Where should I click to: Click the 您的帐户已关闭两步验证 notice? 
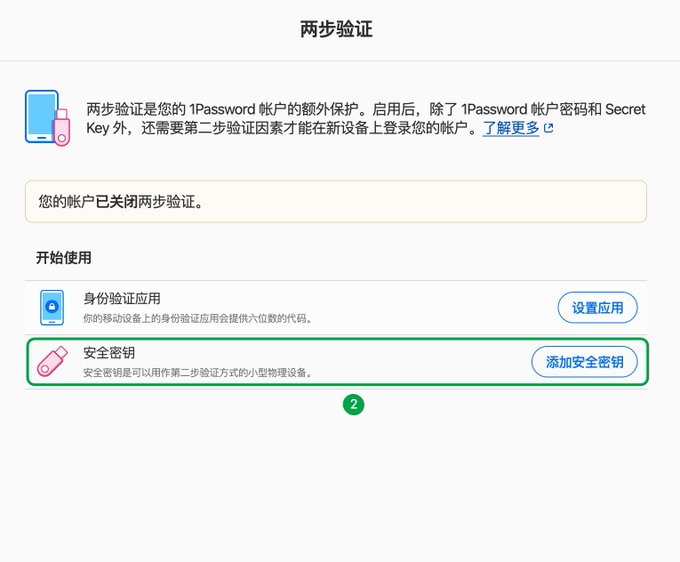[336, 202]
